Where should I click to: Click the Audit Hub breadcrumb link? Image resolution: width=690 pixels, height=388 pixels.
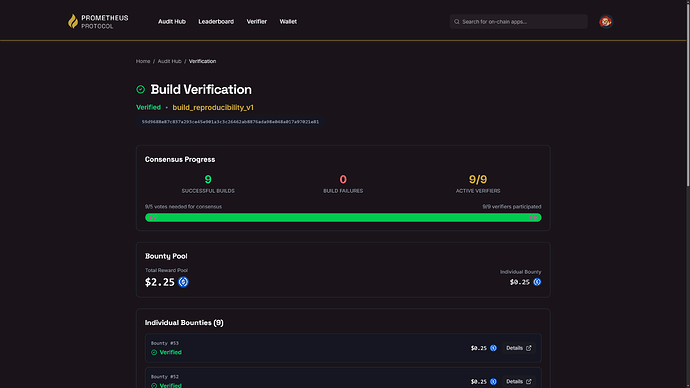(x=169, y=61)
